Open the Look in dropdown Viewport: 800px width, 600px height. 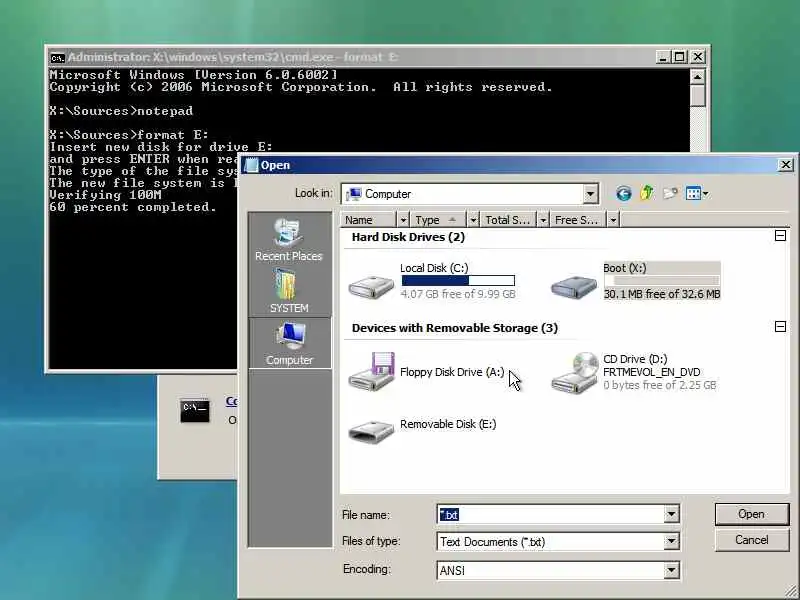click(590, 194)
